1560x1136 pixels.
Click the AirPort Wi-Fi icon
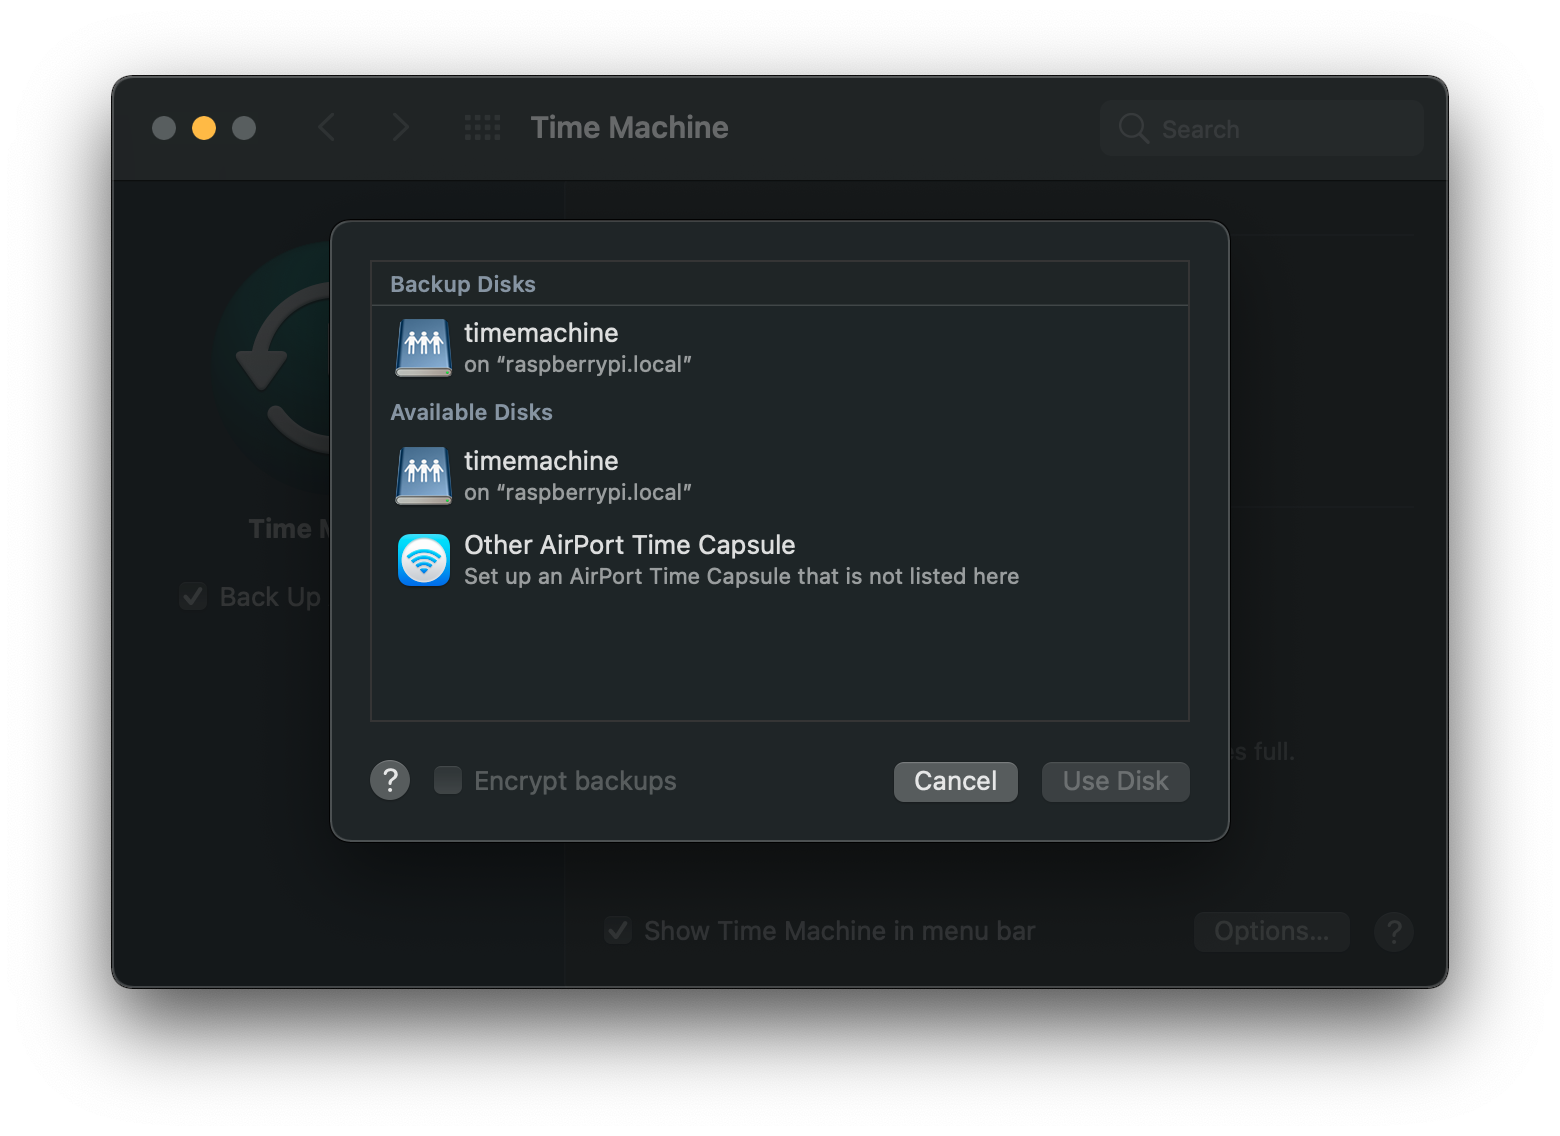[x=424, y=560]
